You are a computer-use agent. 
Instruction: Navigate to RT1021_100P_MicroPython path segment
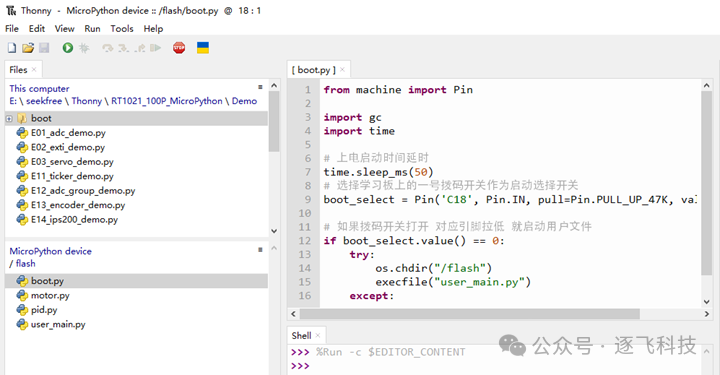167,101
